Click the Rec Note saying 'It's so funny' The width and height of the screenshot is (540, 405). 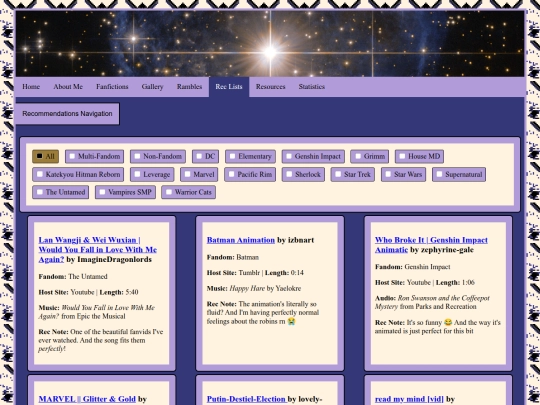438,326
